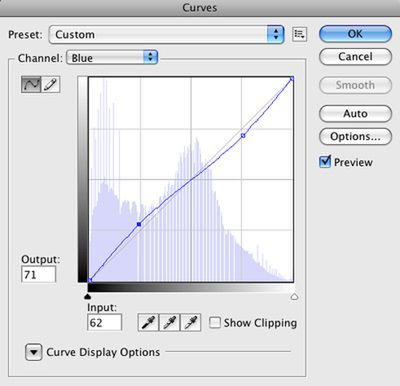Image resolution: width=400 pixels, height=386 pixels.
Task: Open the preset options menu icon
Action: pos(299,34)
